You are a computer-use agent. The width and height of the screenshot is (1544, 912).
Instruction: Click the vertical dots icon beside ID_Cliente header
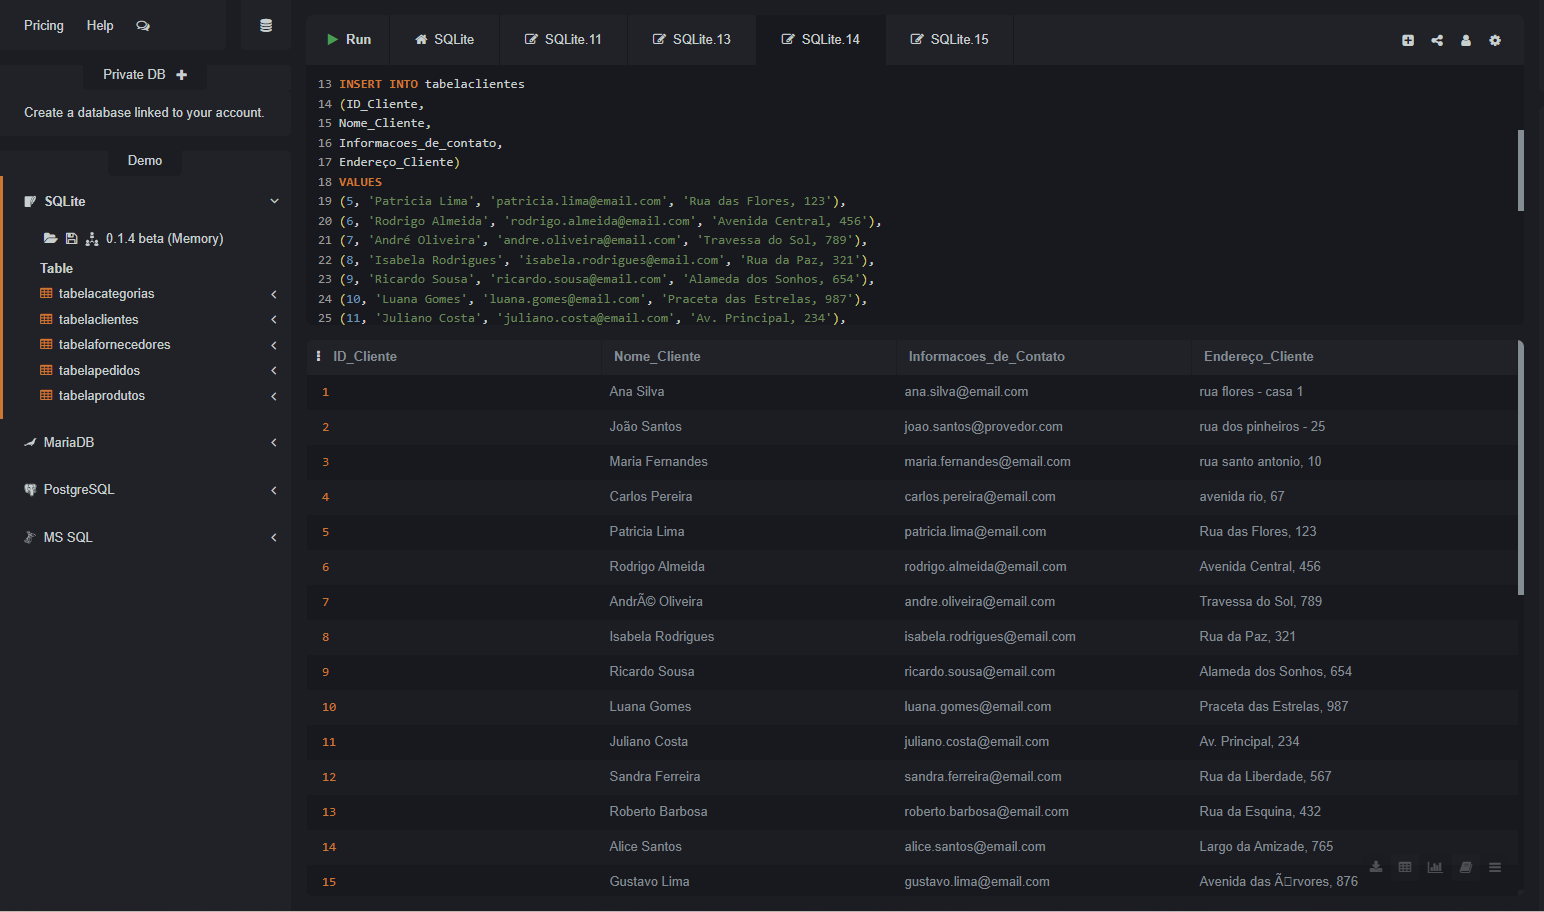click(318, 356)
